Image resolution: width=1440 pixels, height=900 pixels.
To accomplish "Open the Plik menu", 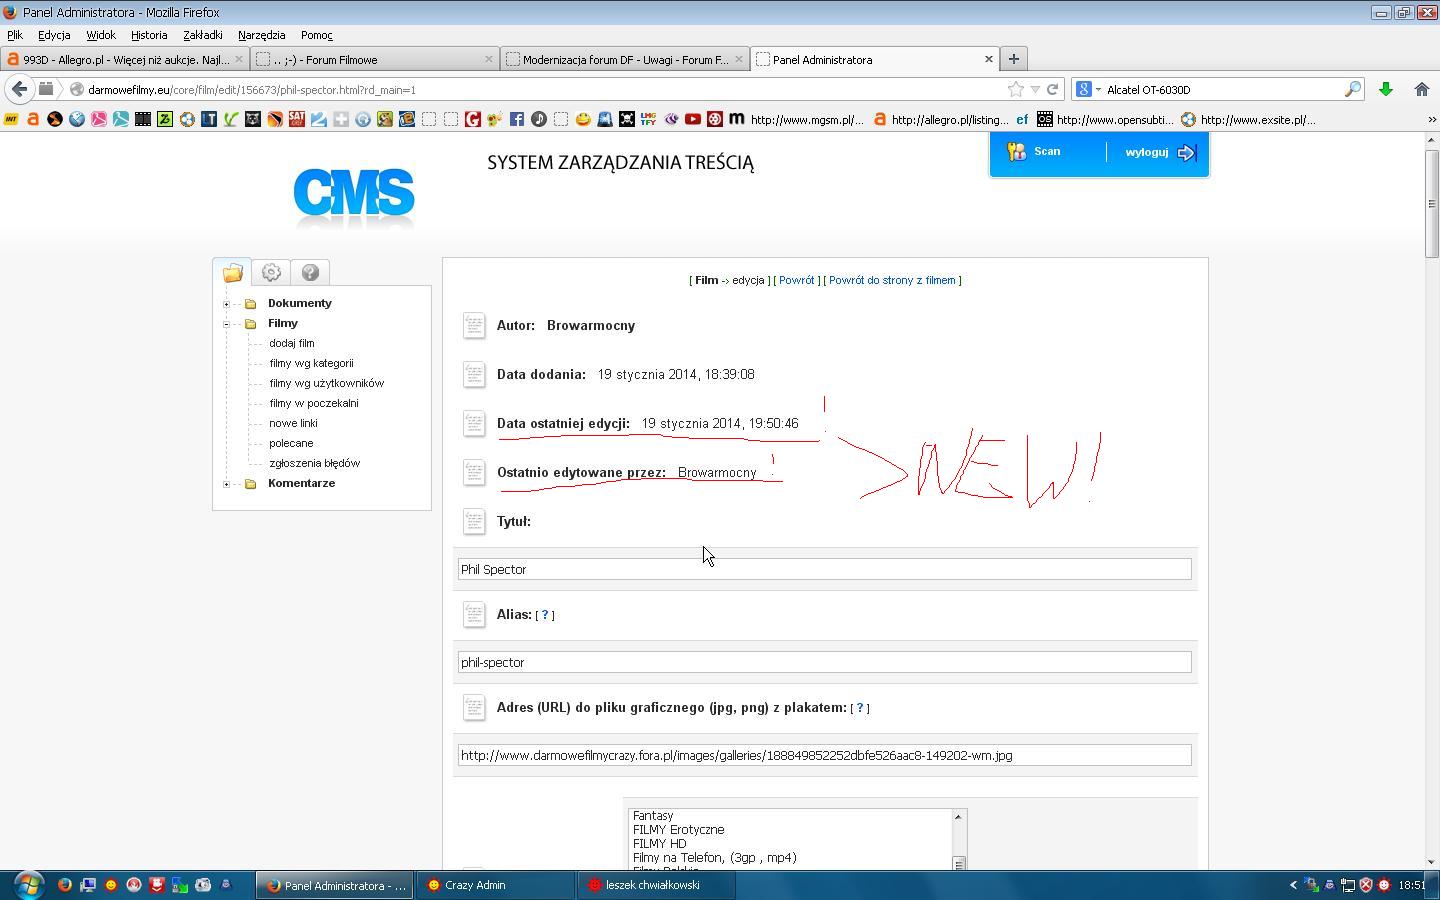I will pos(15,35).
